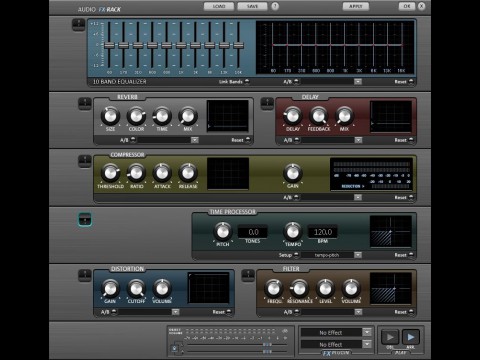Play the original signal

click(x=390, y=337)
